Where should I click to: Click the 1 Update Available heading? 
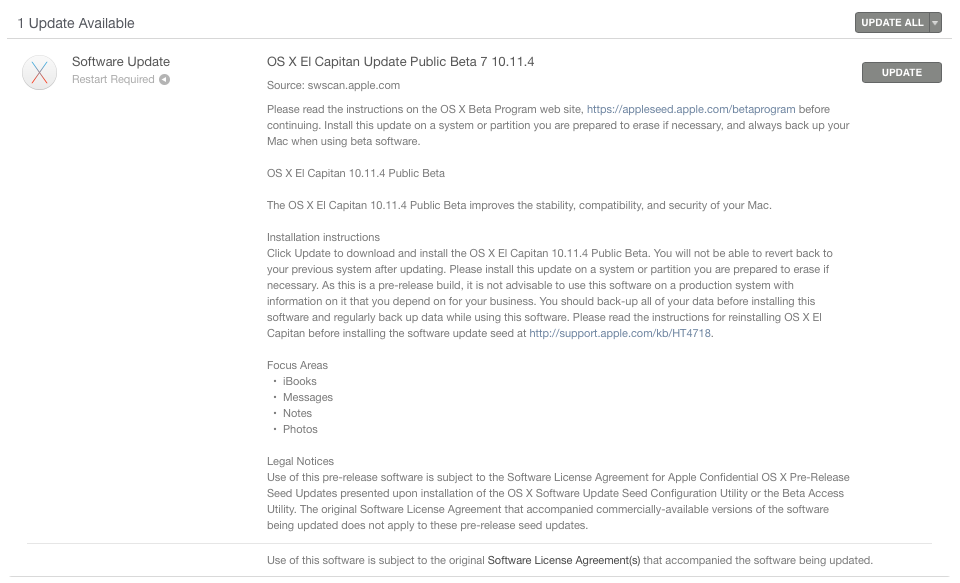click(76, 23)
